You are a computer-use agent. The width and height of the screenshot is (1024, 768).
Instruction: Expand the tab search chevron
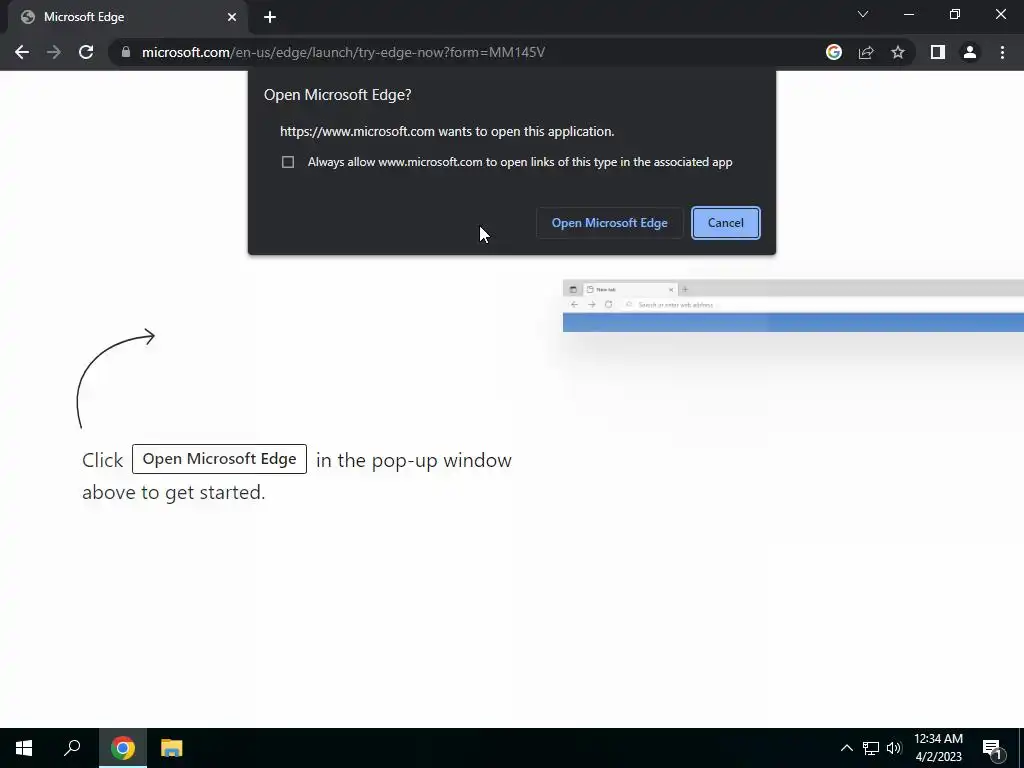863,14
